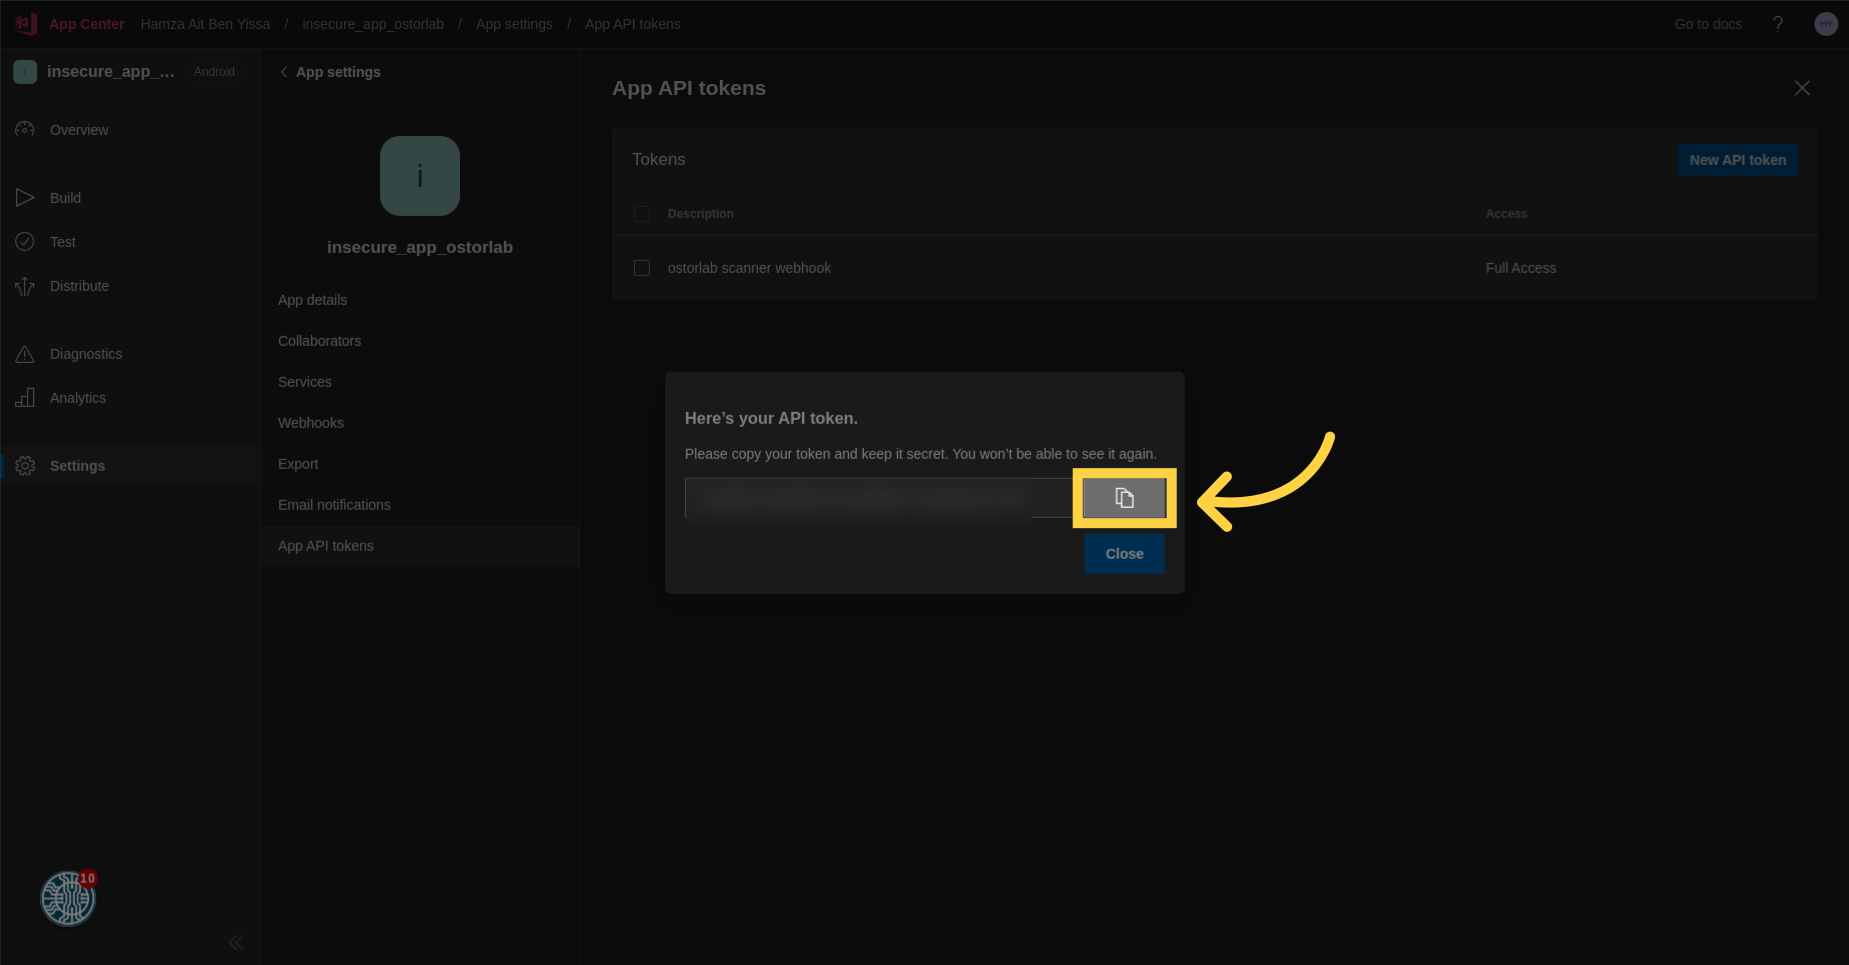
Task: Open the help question mark icon
Action: point(1777,24)
